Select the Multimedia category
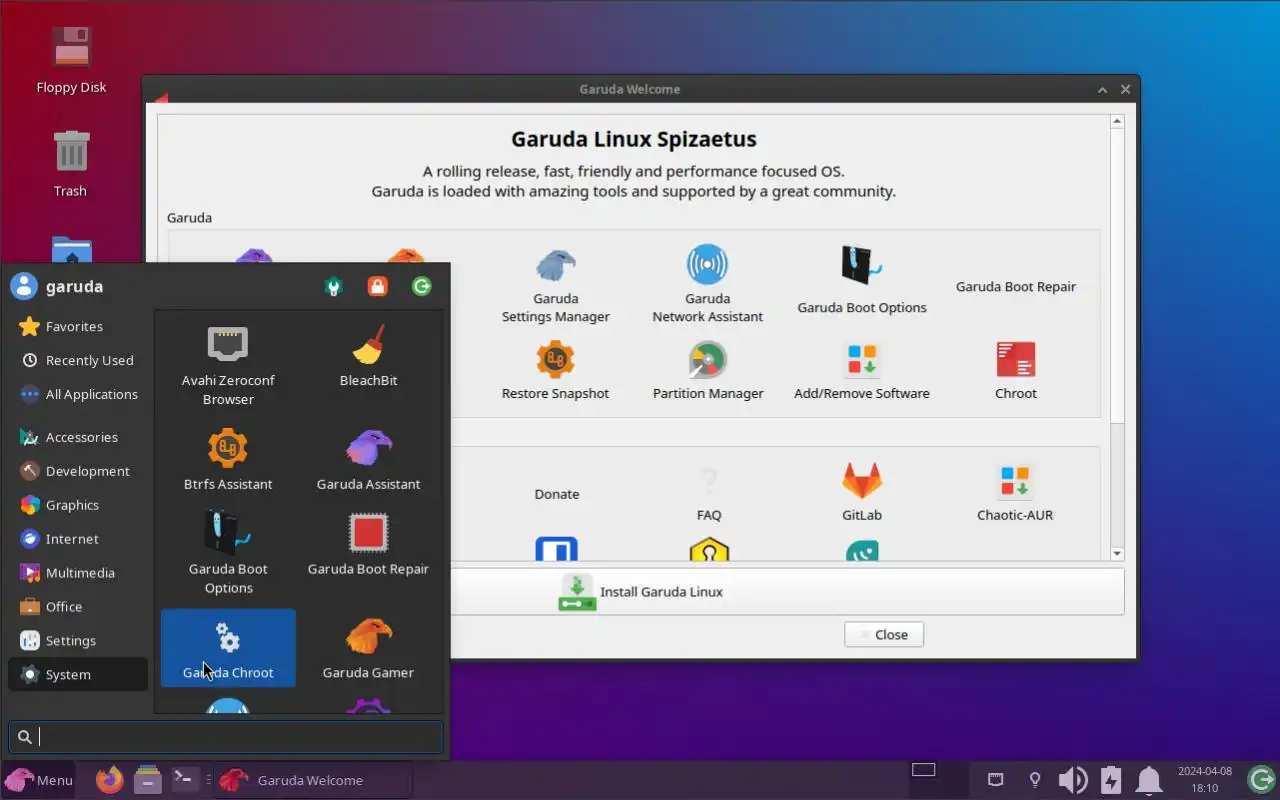 (x=78, y=574)
